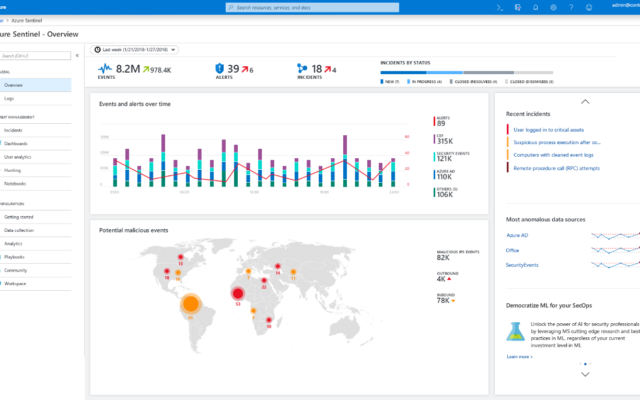Click the top search resources field

point(312,7)
